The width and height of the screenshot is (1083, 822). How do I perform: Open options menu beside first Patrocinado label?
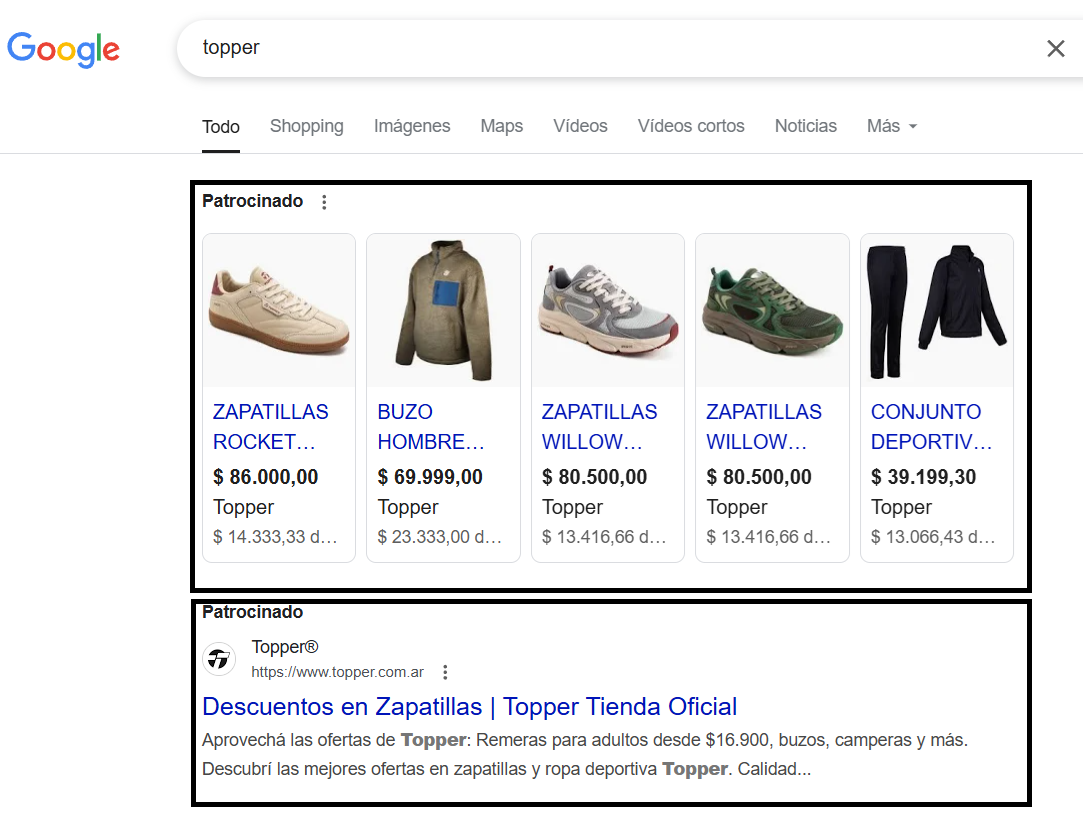coord(324,202)
